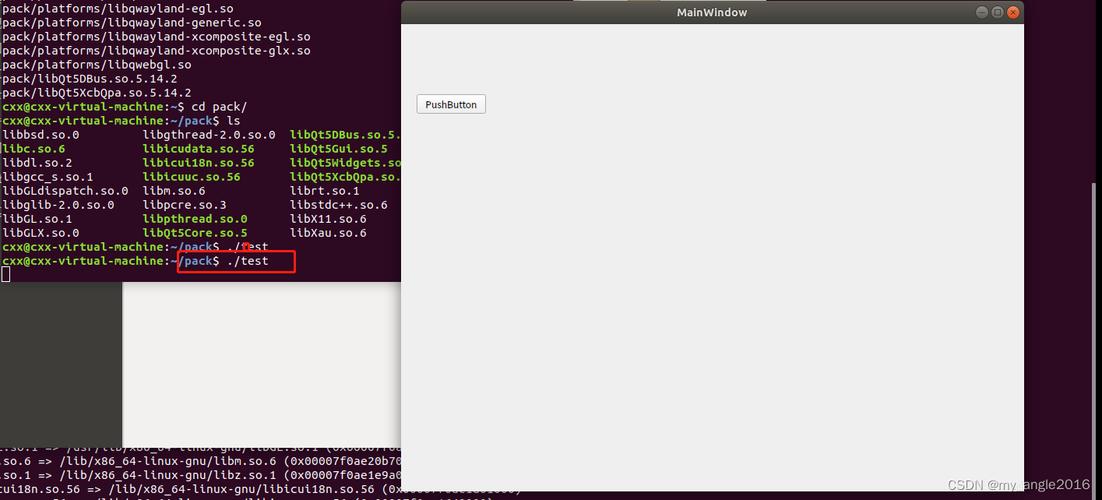Click libXau.so.6 in the listing
Viewport: 1102px width, 500px height.
328,233
